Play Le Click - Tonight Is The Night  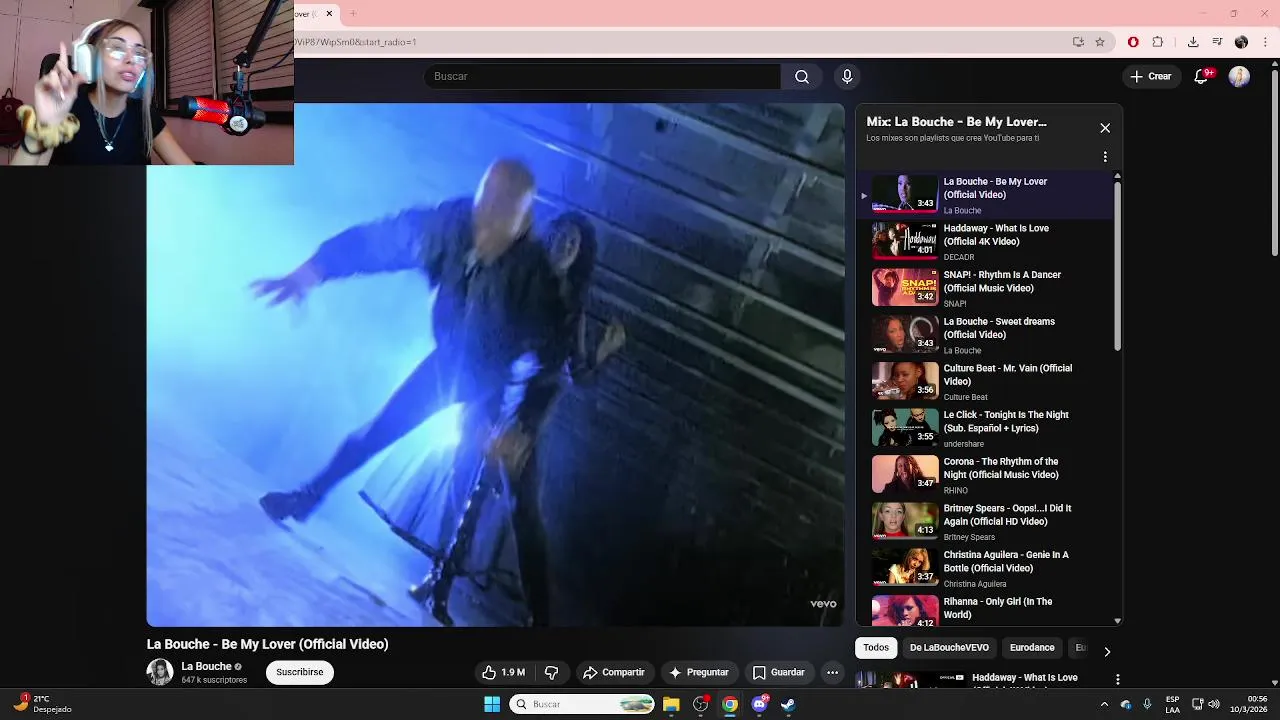pos(985,428)
